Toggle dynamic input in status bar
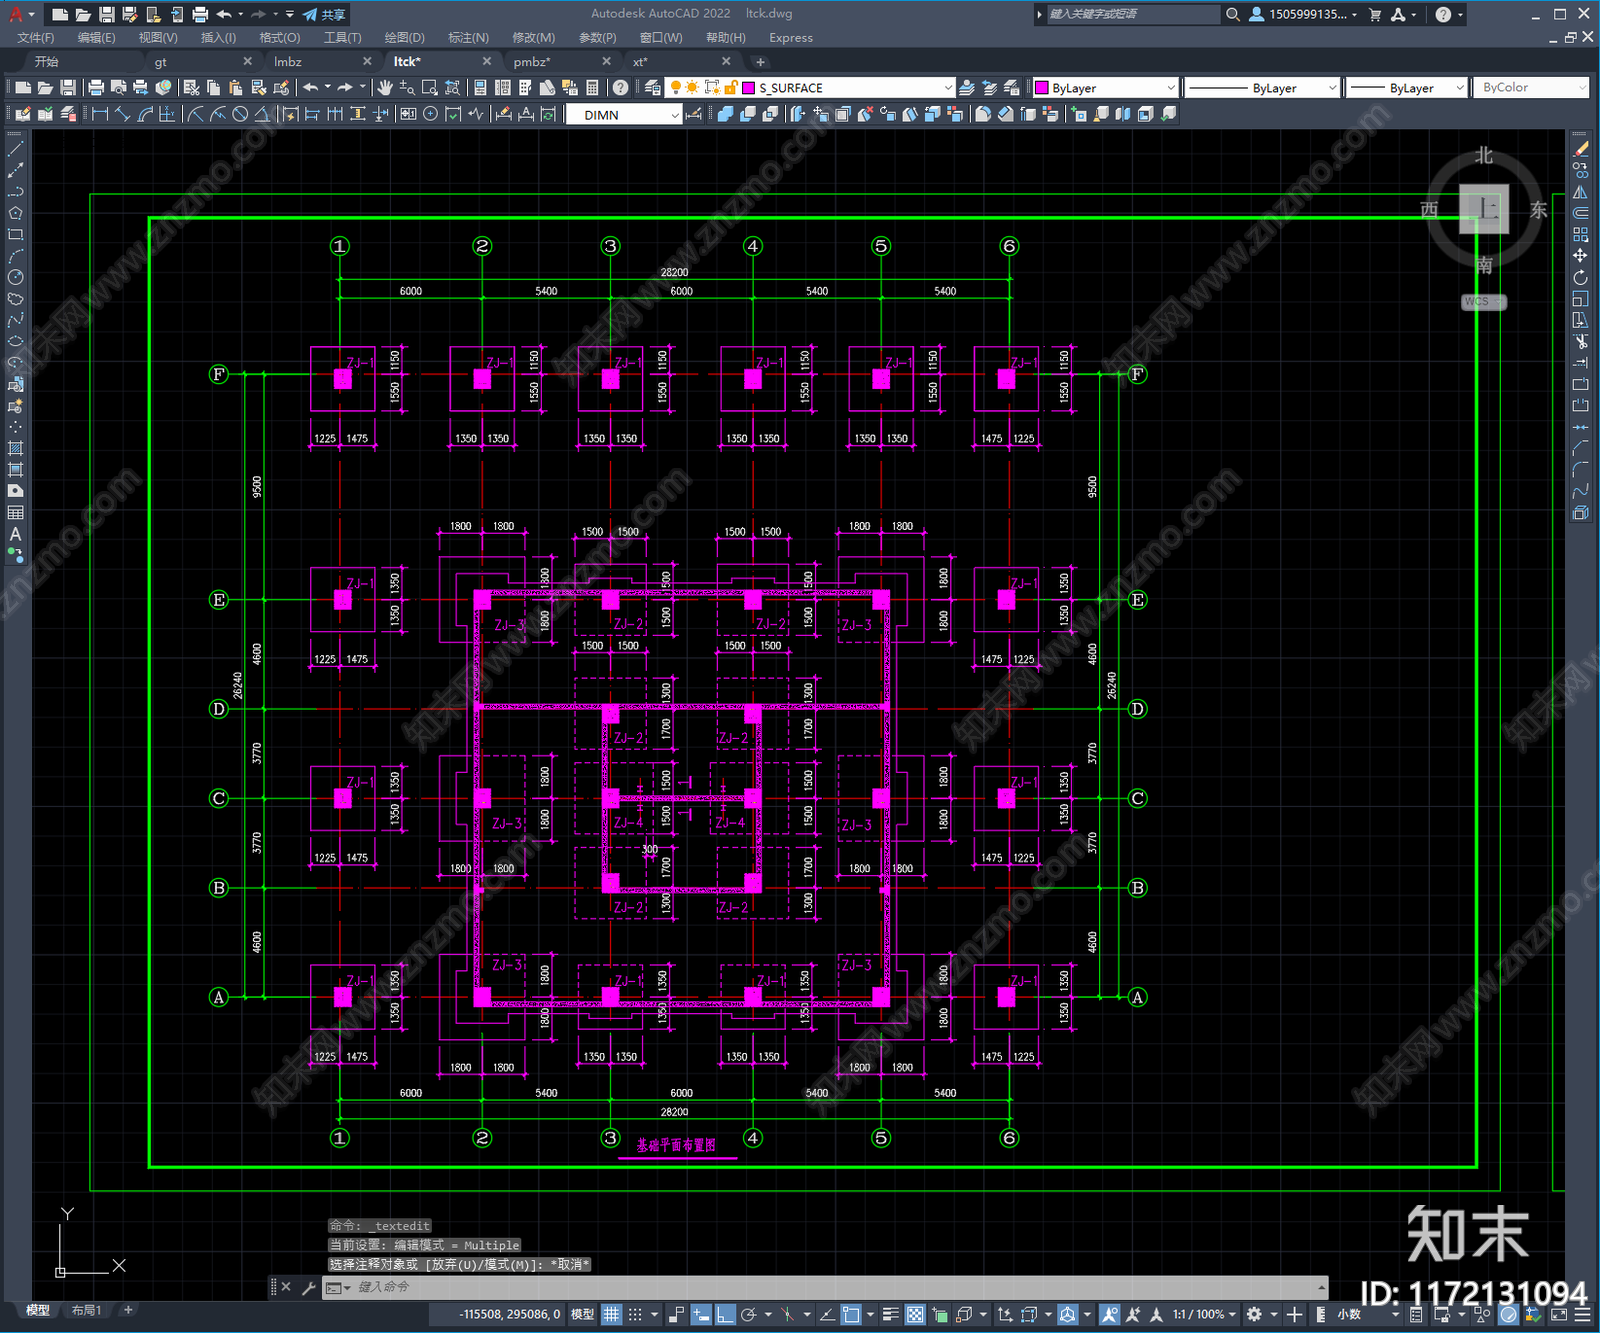This screenshot has width=1600, height=1333. (701, 1314)
